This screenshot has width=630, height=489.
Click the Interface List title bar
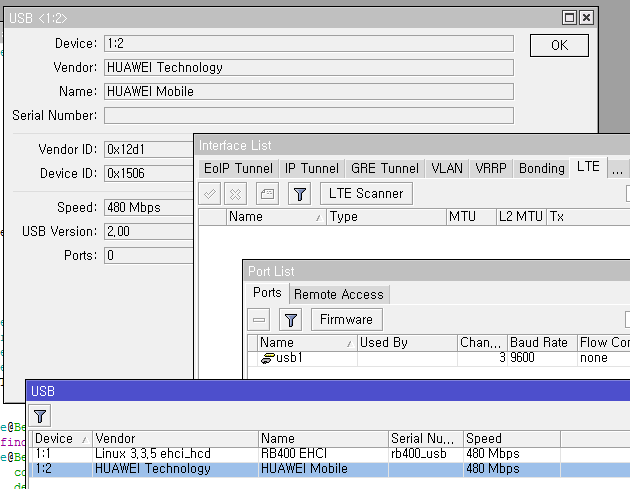412,145
